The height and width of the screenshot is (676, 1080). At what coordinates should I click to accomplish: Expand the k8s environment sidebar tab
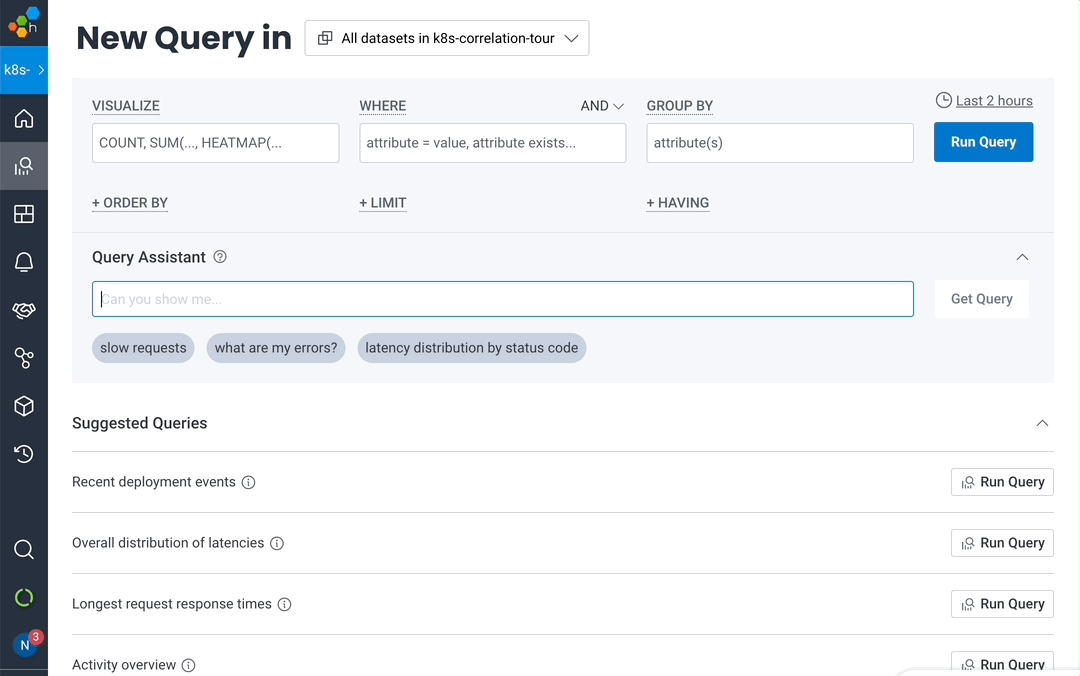tap(24, 70)
